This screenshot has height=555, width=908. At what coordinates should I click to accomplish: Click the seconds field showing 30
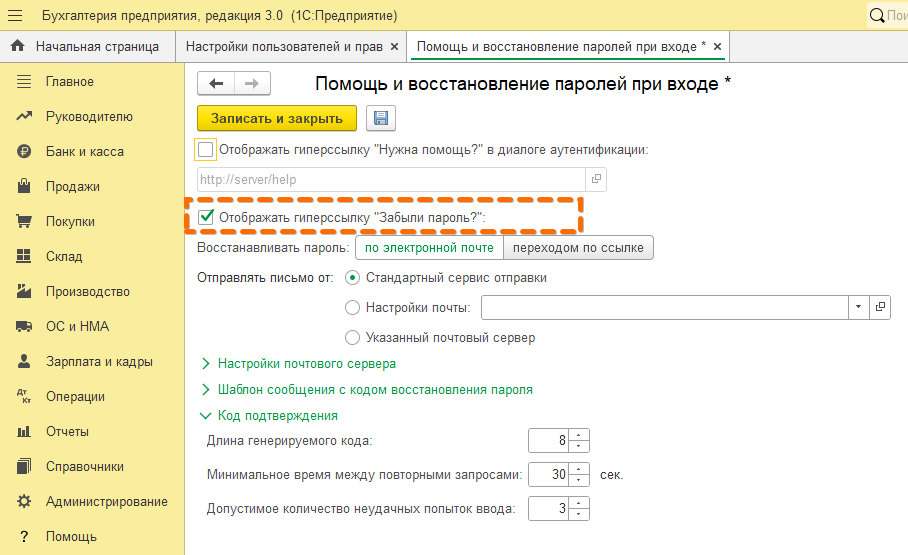pyautogui.click(x=548, y=474)
